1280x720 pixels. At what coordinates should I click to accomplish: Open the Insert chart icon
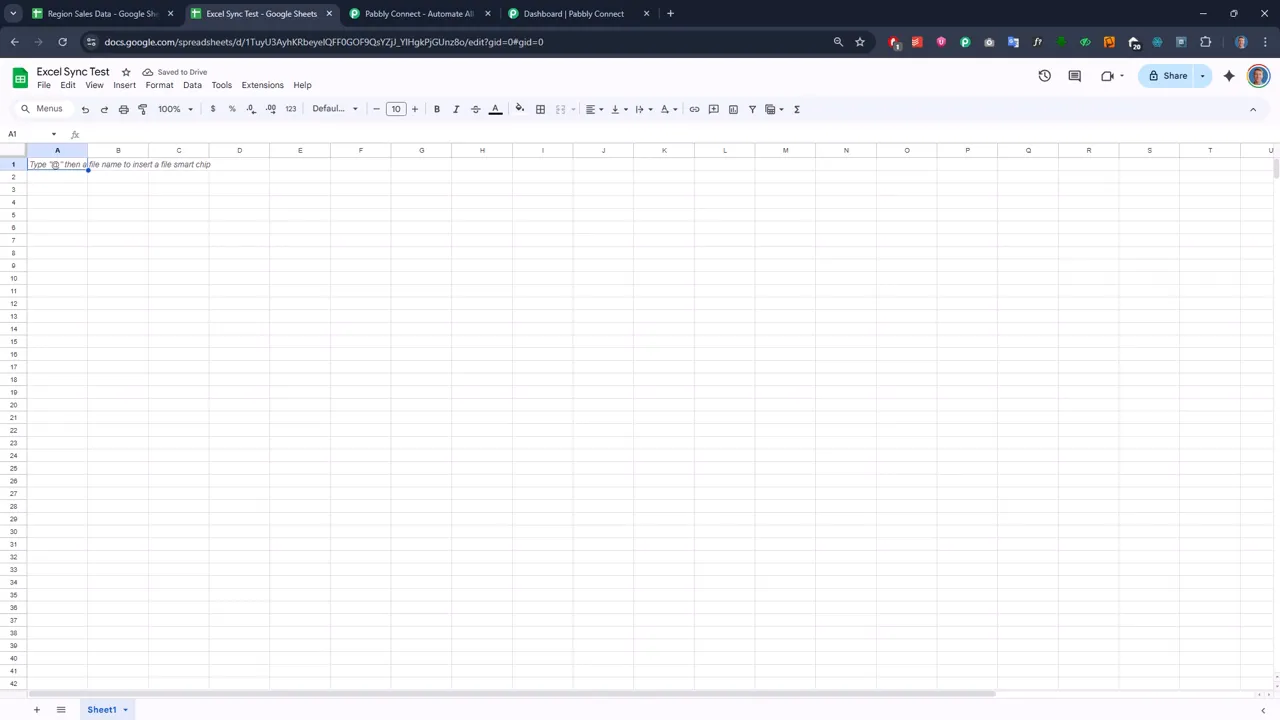pyautogui.click(x=733, y=109)
